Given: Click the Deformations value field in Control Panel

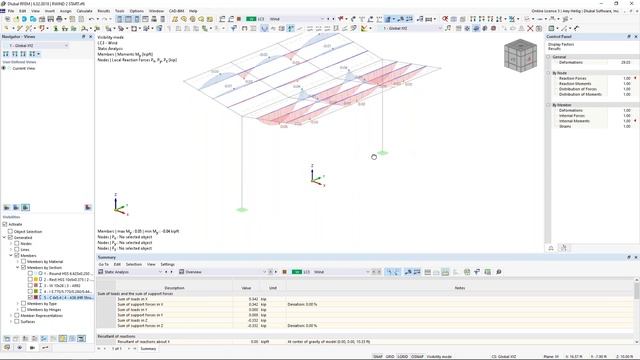Looking at the screenshot, I should [620, 62].
